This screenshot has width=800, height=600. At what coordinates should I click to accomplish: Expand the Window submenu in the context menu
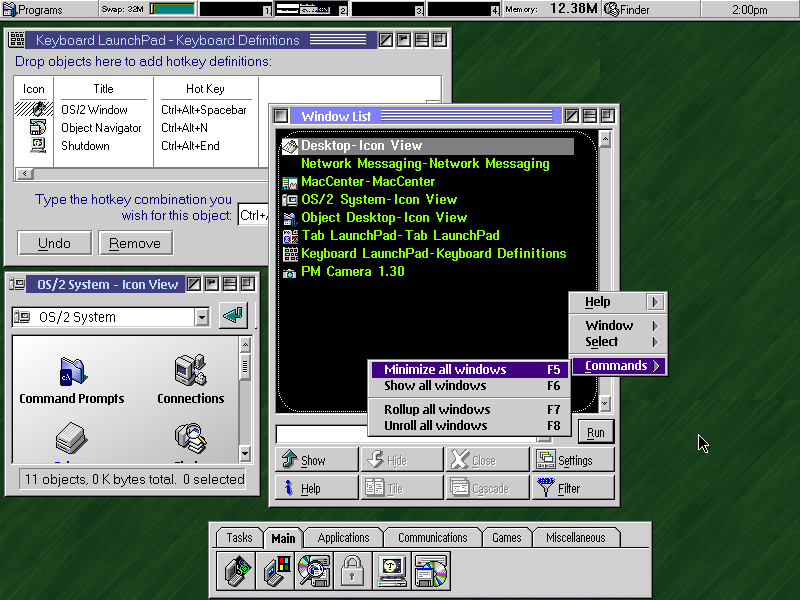coord(618,326)
